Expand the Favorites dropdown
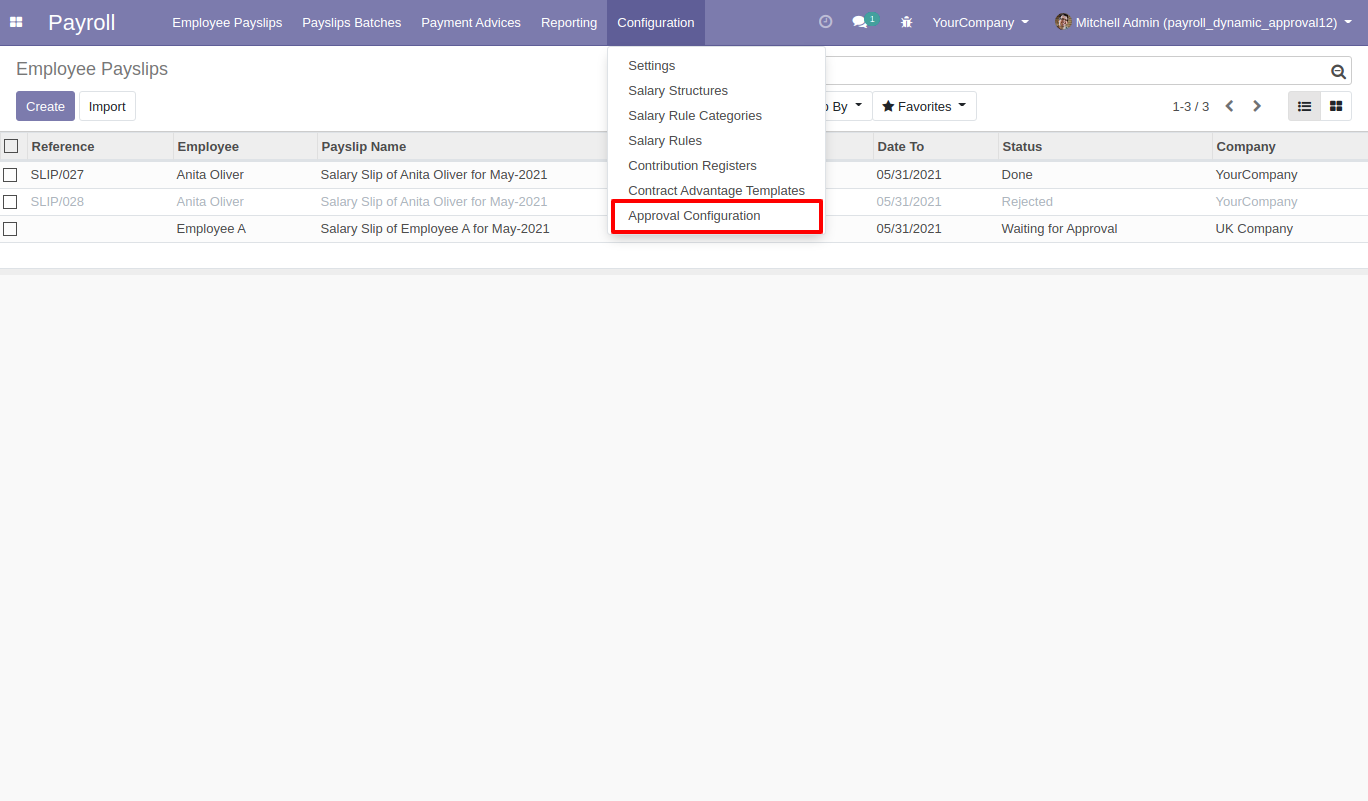The image size is (1368, 801). (x=924, y=106)
